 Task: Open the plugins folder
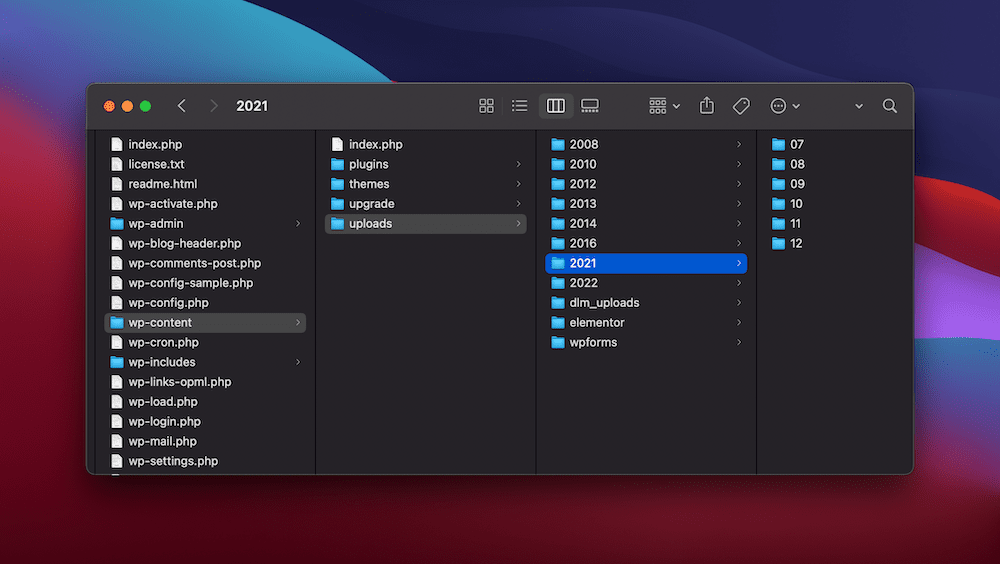tap(425, 164)
